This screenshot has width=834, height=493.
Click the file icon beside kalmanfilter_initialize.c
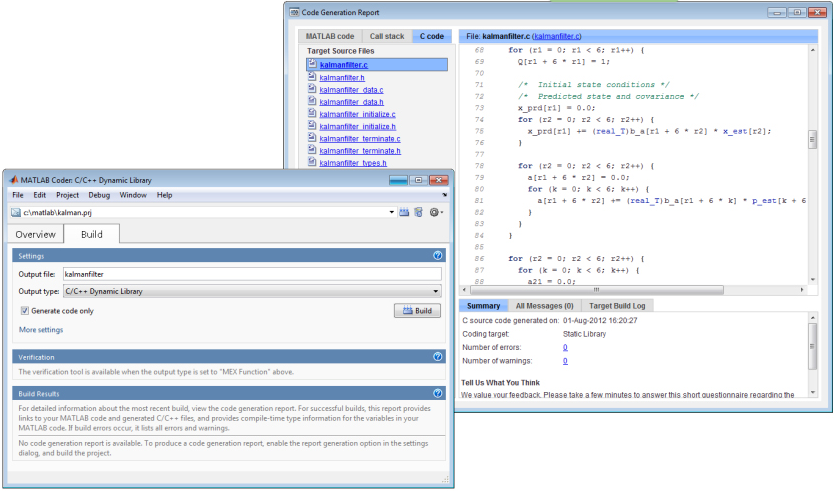[x=312, y=113]
